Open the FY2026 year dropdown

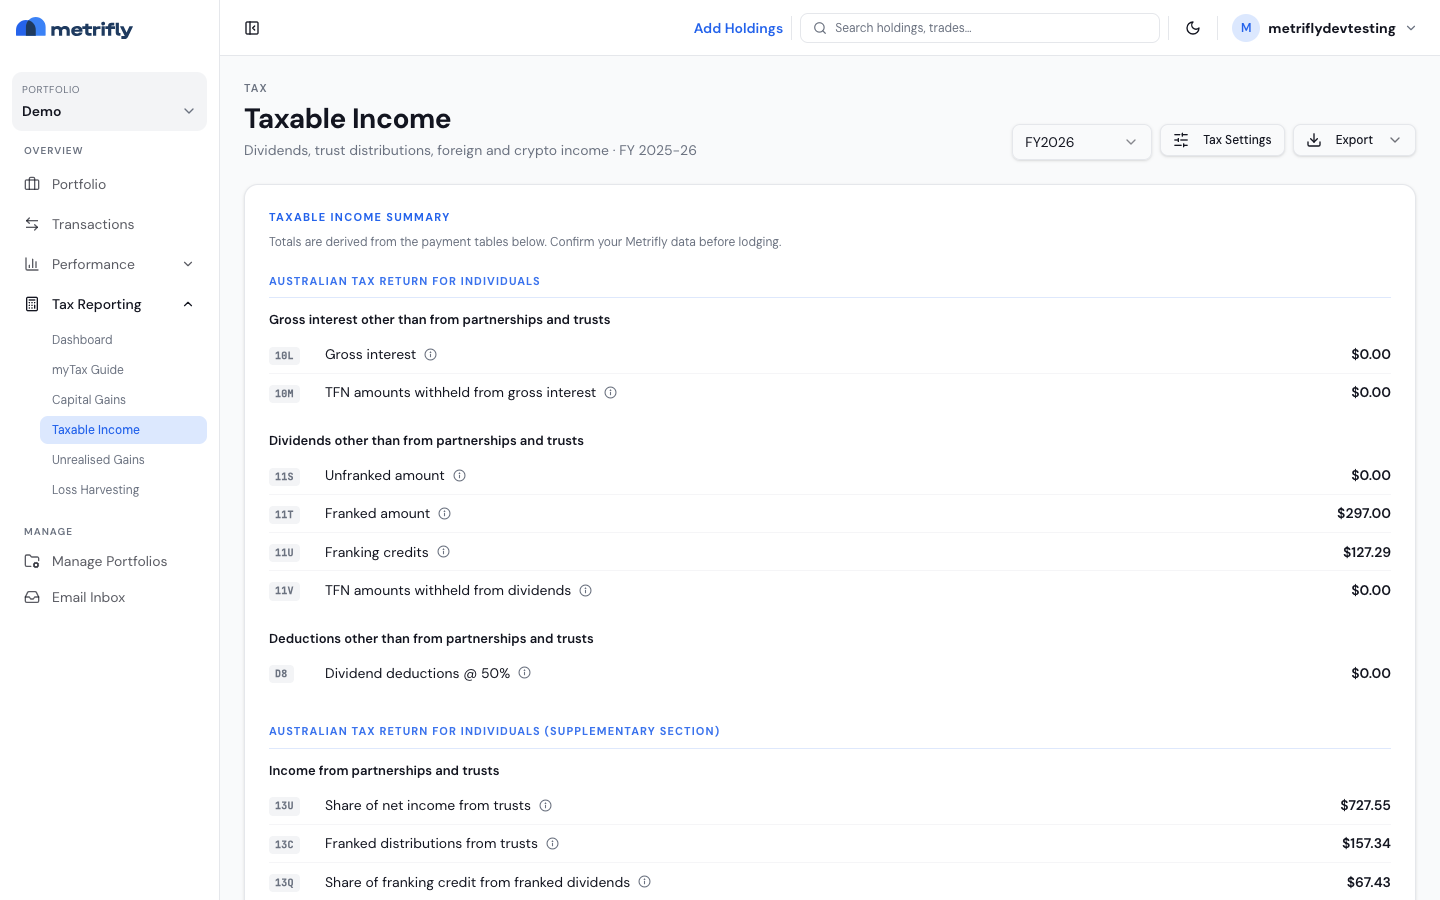[1081, 142]
